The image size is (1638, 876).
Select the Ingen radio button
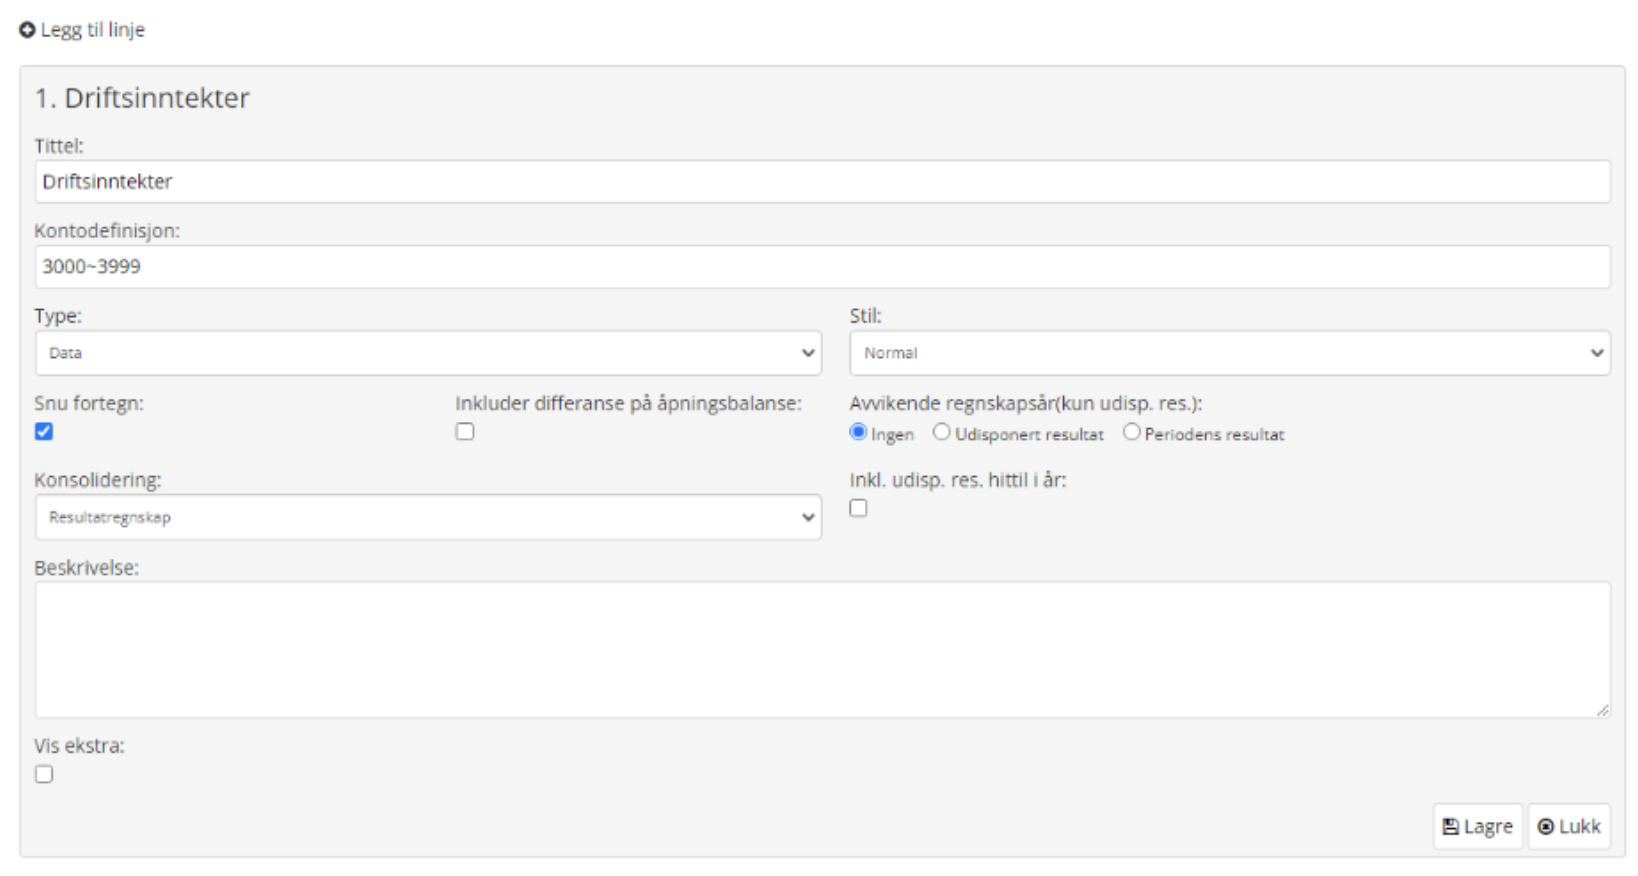click(x=858, y=432)
